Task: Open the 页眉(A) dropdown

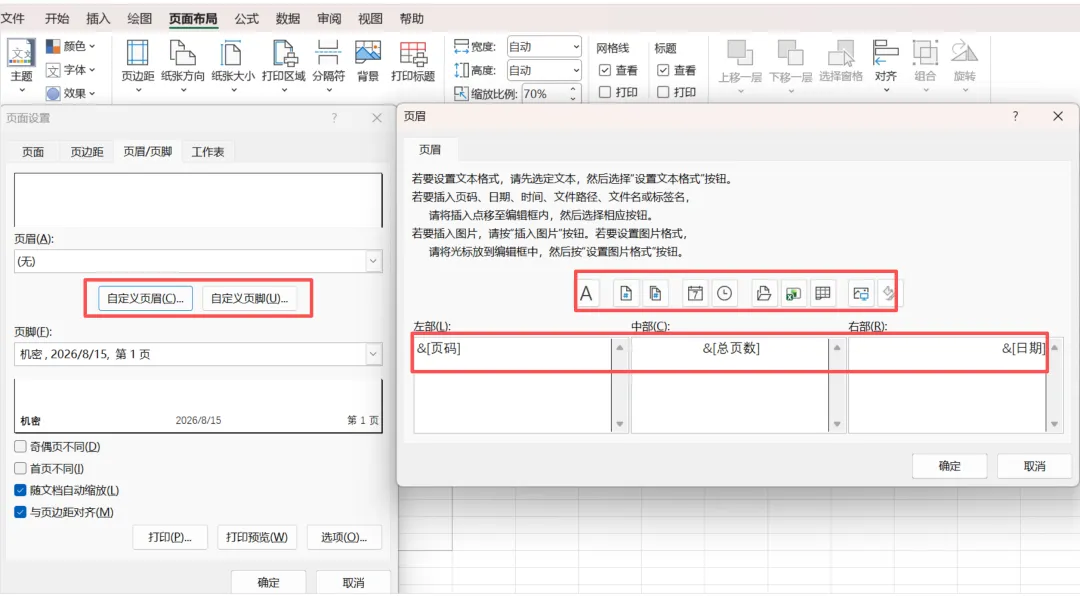Action: (x=373, y=261)
